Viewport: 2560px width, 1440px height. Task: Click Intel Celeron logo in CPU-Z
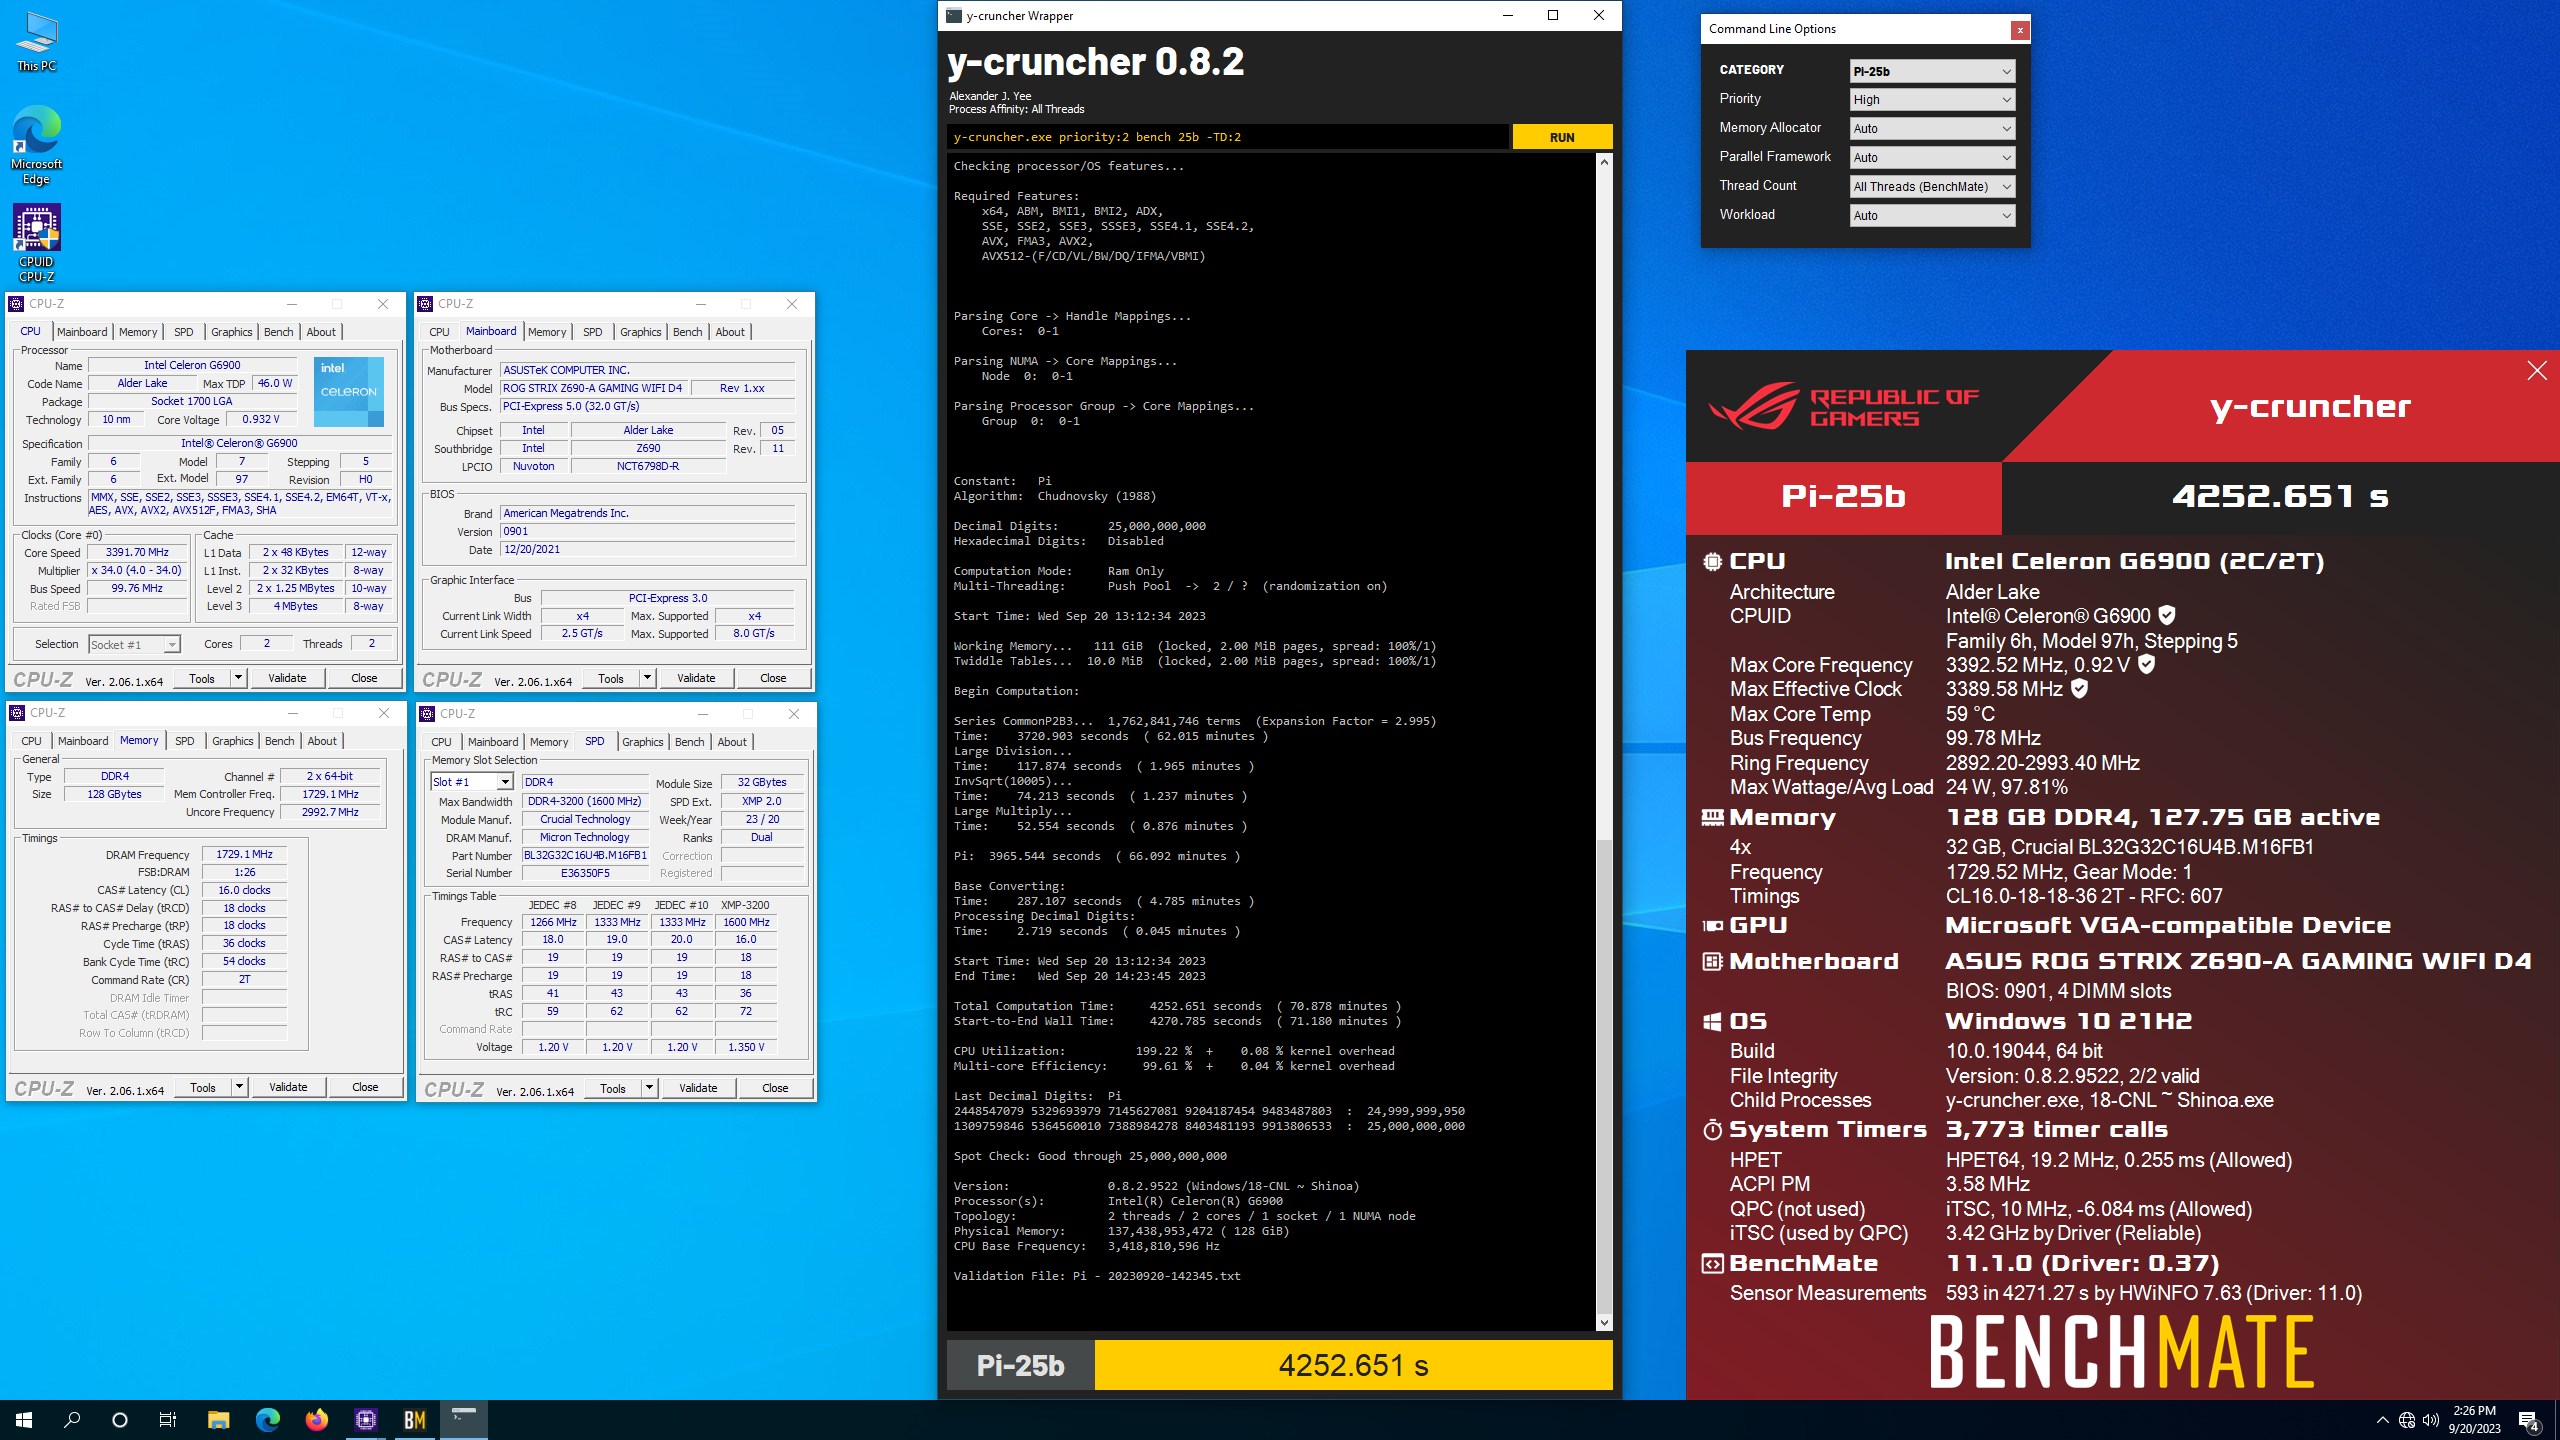(348, 392)
